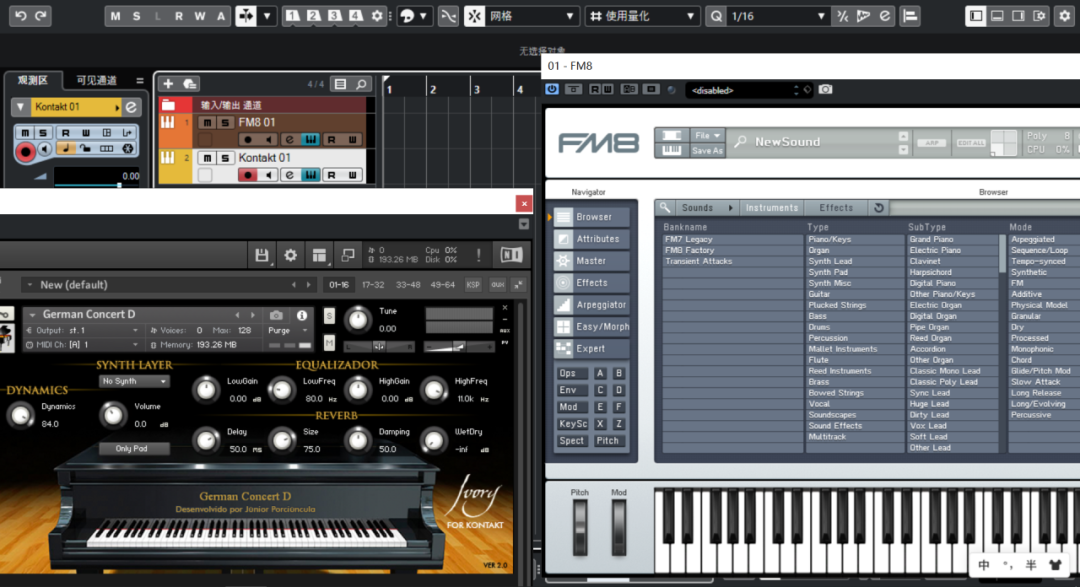Select the Kontakt 01-16 channel page
This screenshot has width=1080, height=587.
pyautogui.click(x=339, y=285)
